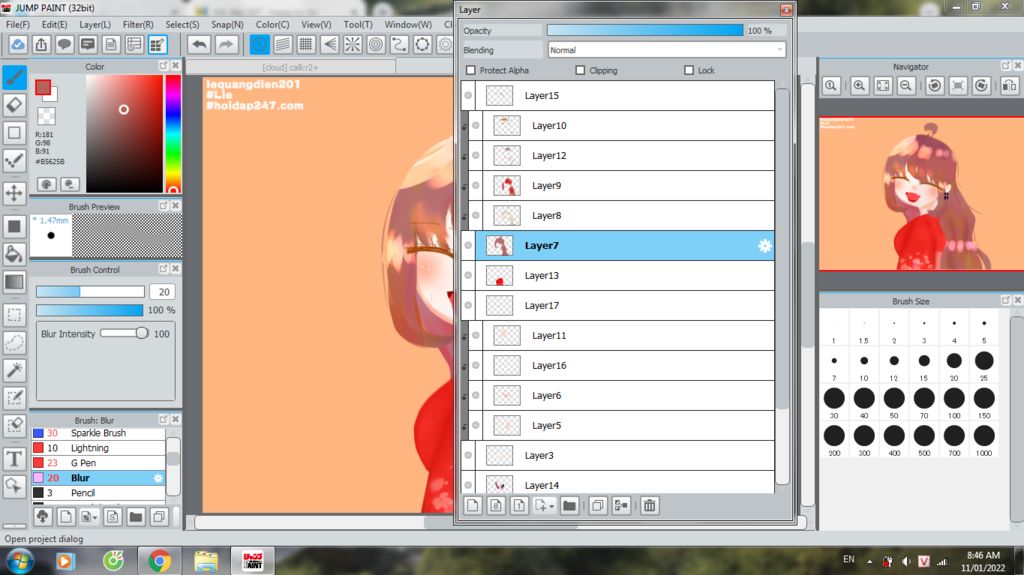Viewport: 1024px width, 575px height.
Task: Select the Brush tool in left toolbar
Action: click(x=14, y=77)
